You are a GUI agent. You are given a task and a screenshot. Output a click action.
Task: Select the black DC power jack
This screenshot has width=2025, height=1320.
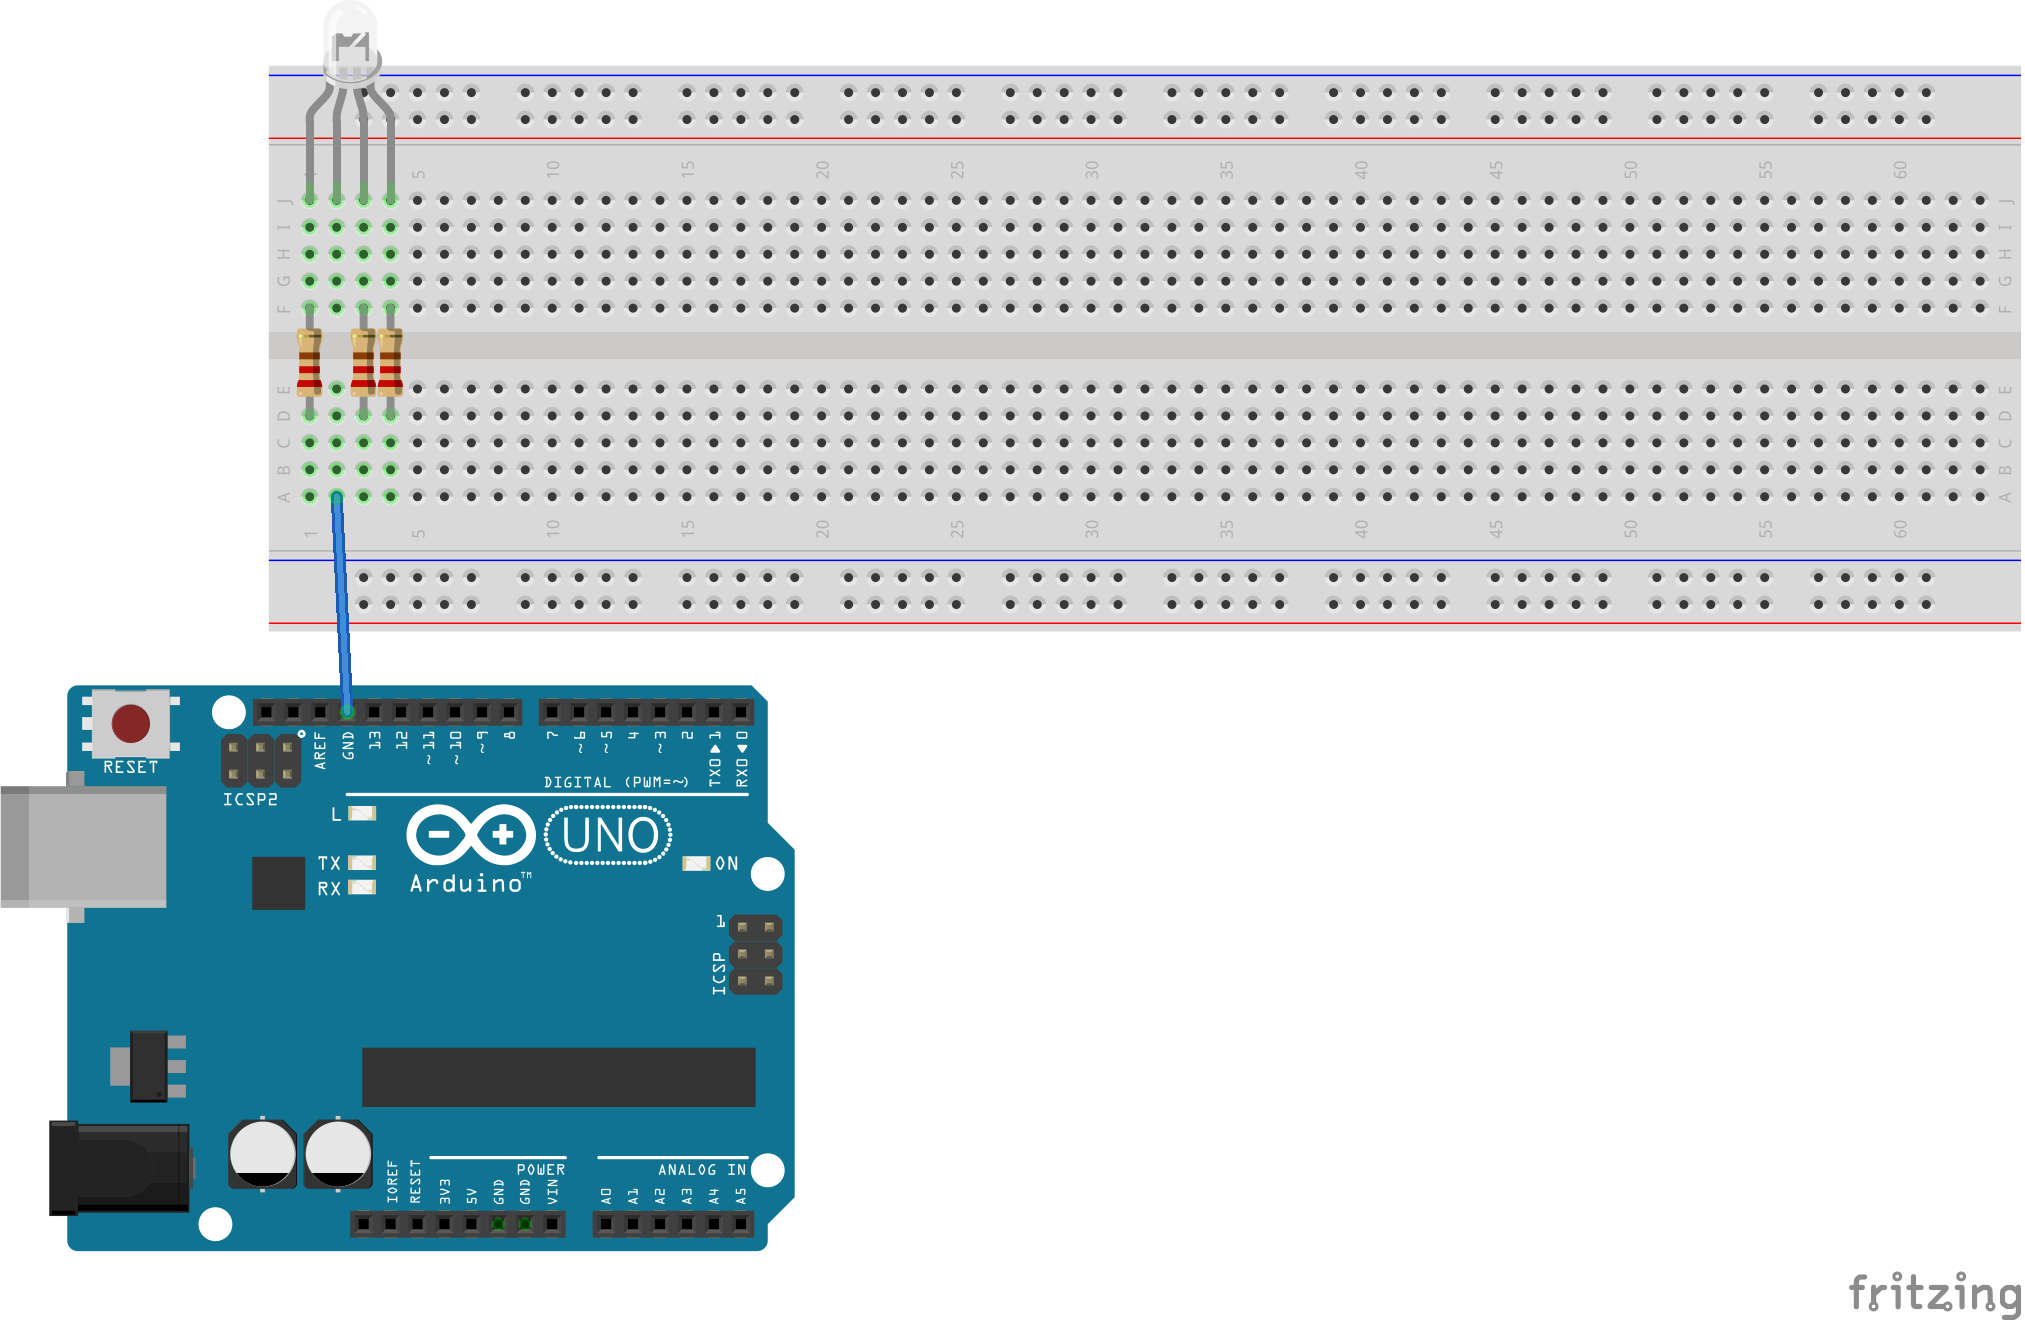120,1167
